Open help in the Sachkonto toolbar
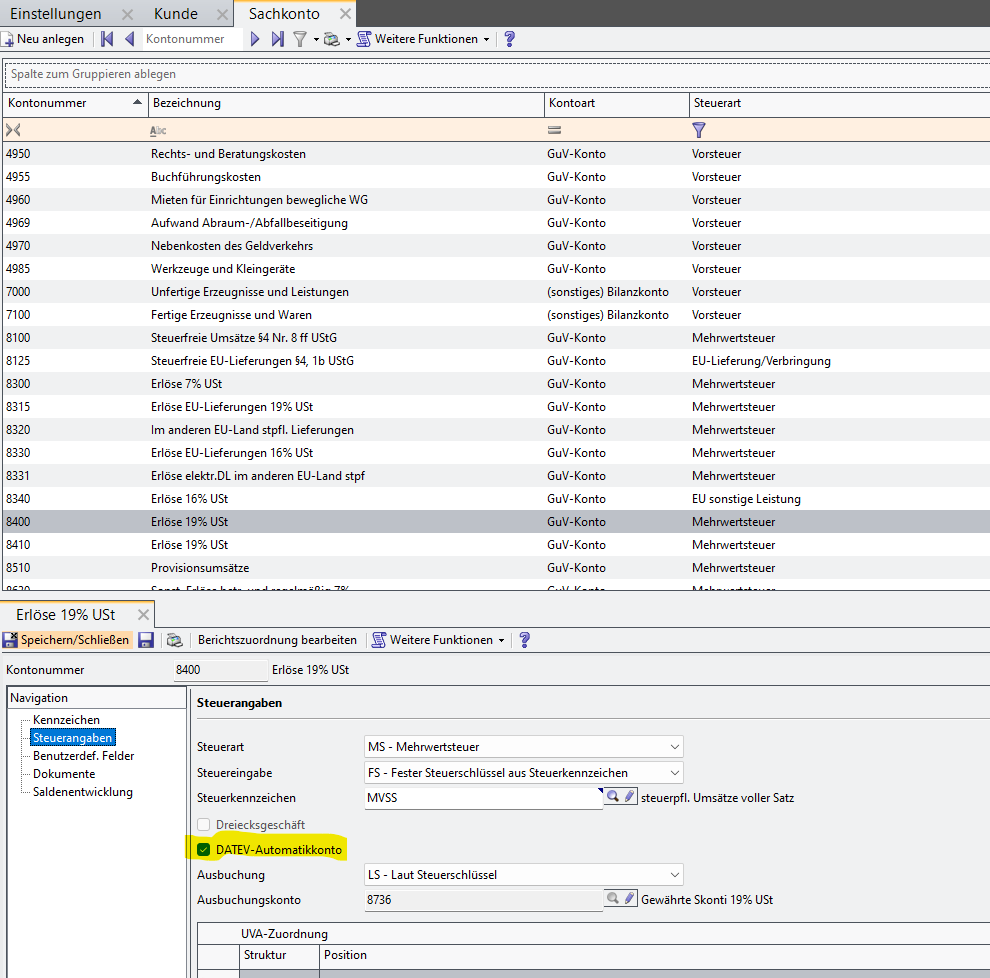 [509, 39]
